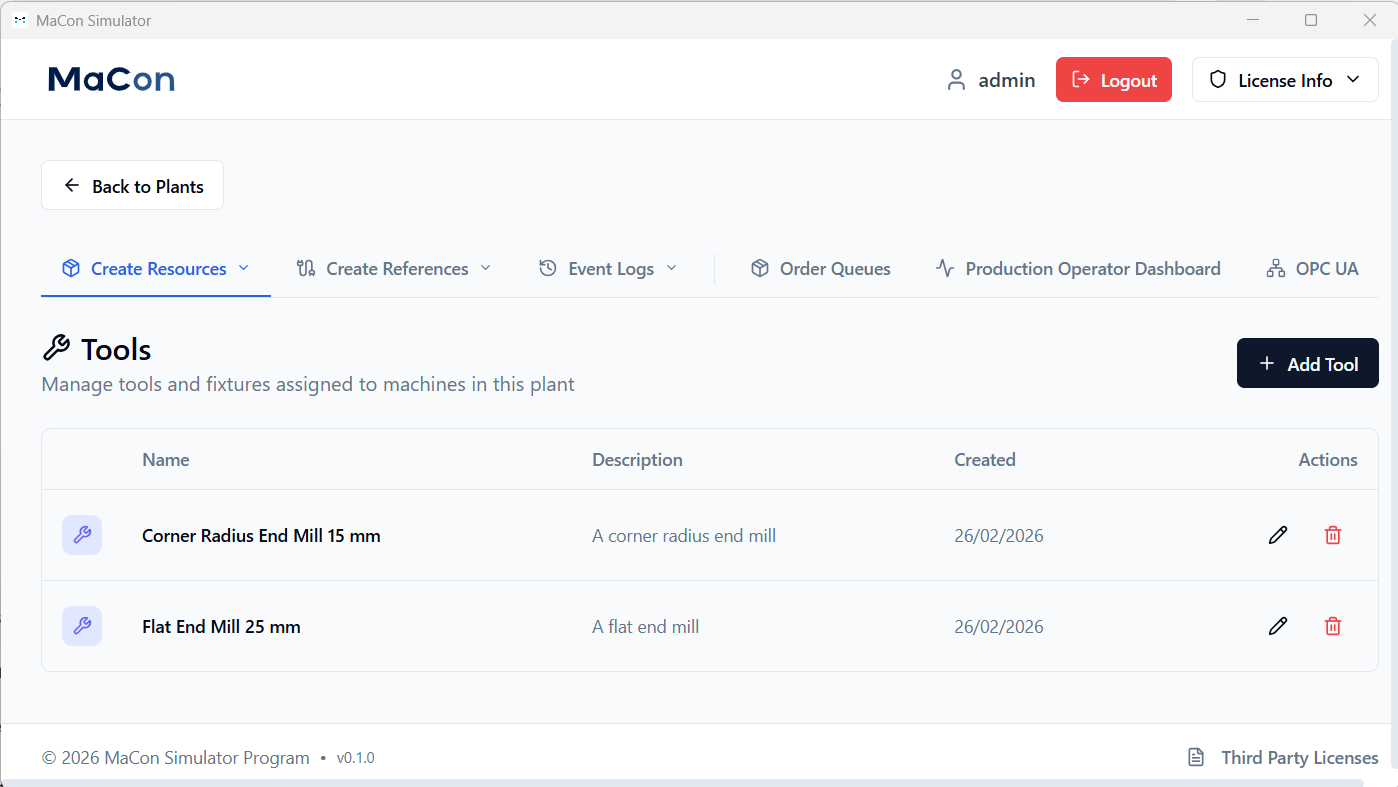Click the Add Tool button
This screenshot has width=1398, height=787.
(x=1307, y=363)
